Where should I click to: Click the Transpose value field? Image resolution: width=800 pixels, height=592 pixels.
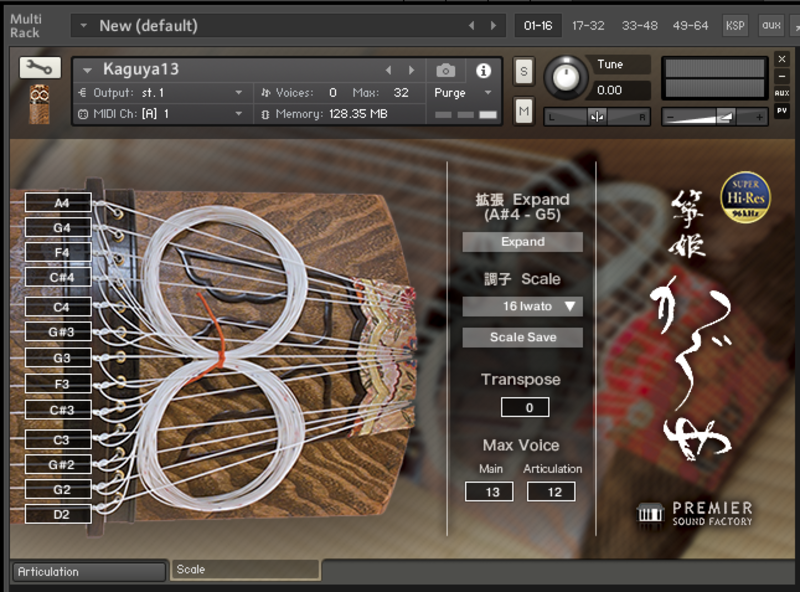coord(525,407)
